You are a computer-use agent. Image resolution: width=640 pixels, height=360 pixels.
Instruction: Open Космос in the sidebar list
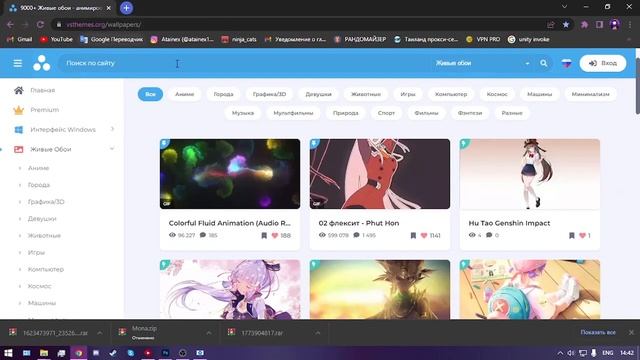pyautogui.click(x=40, y=286)
